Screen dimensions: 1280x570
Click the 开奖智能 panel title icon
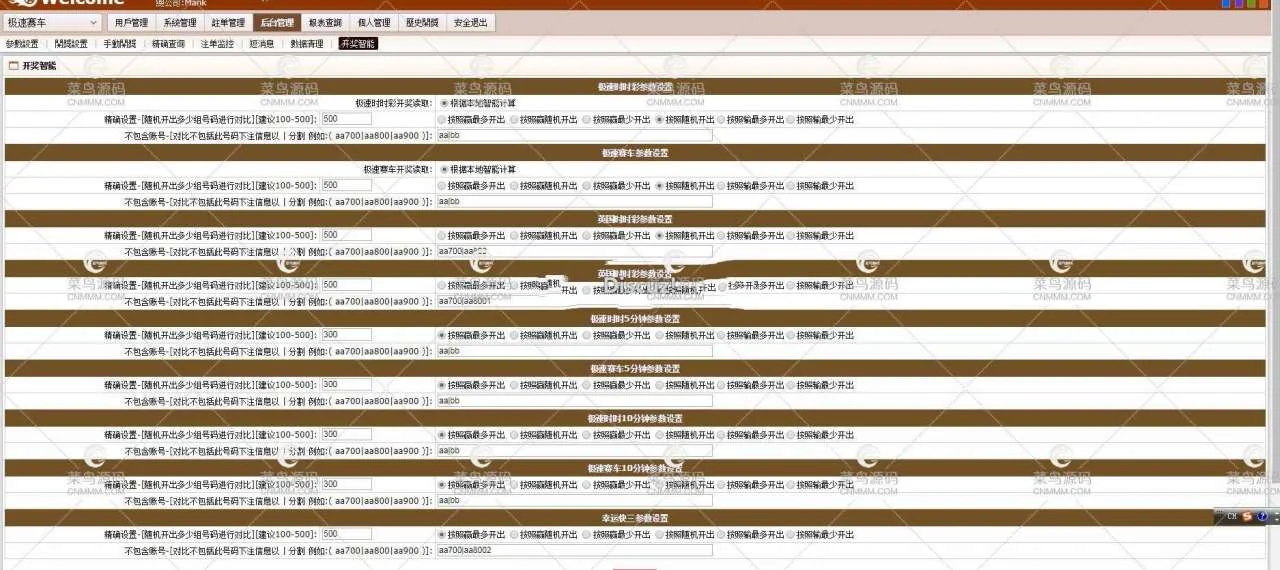click(14, 66)
